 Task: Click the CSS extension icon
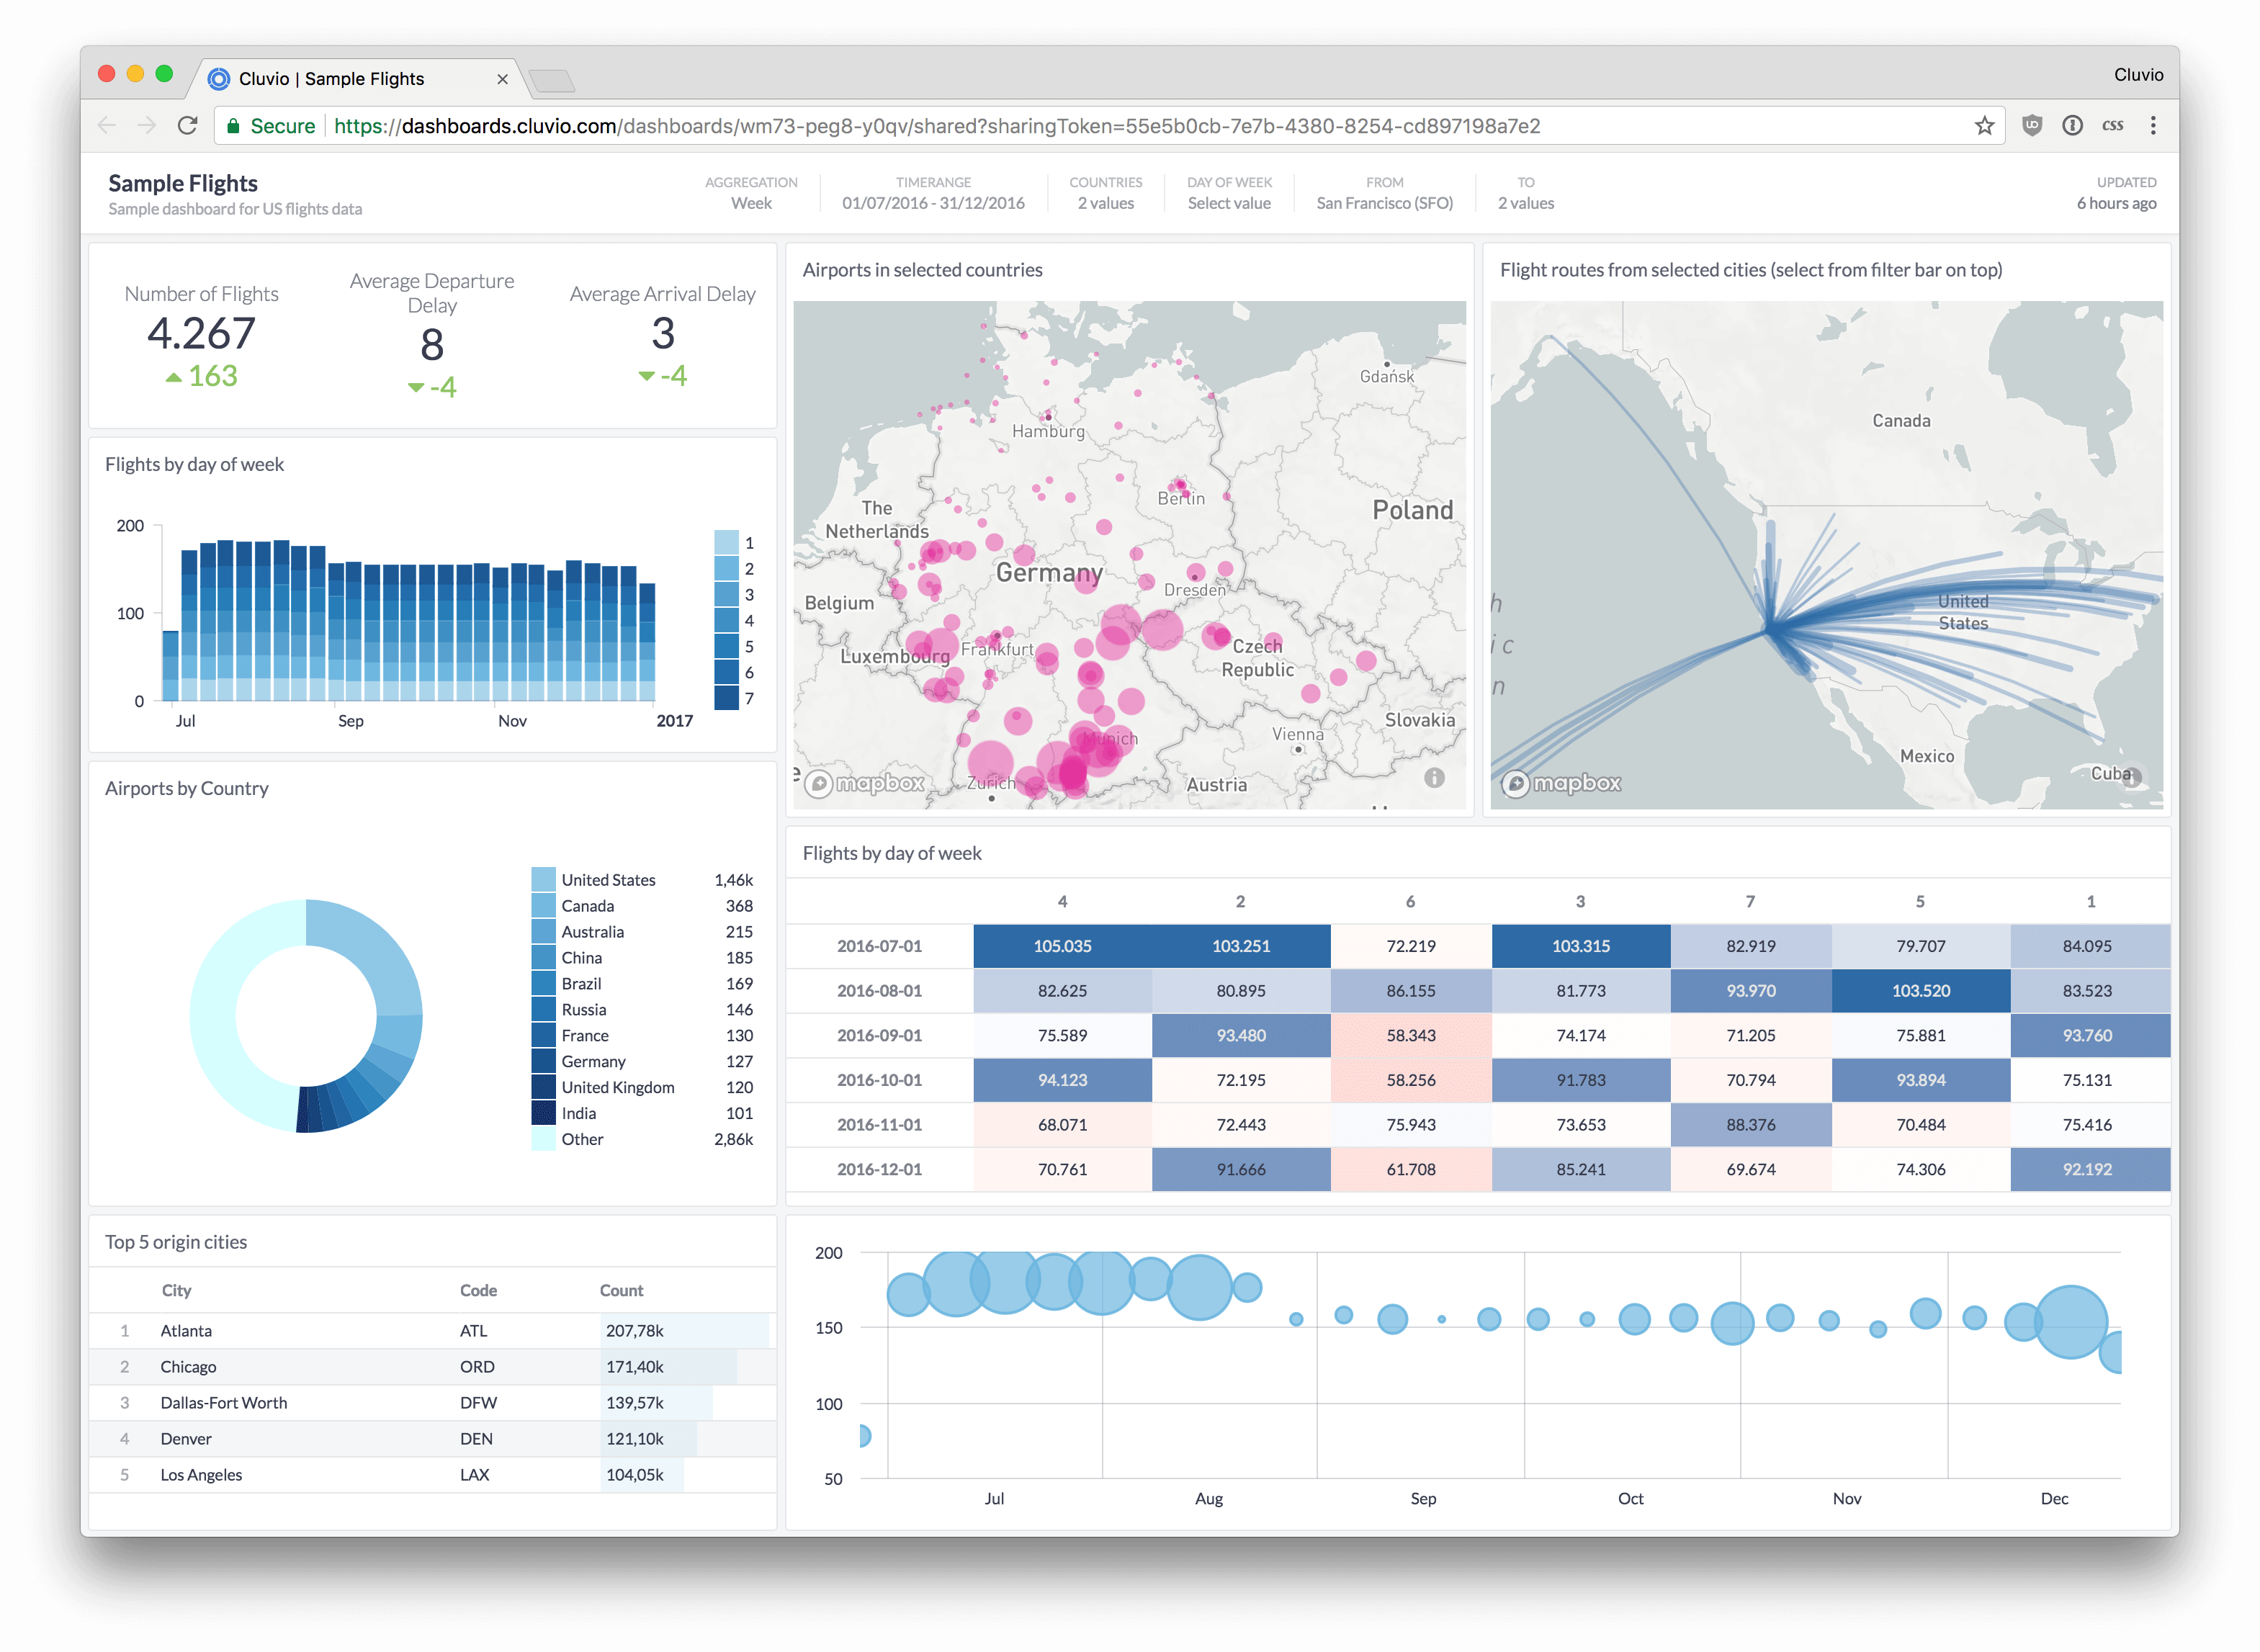tap(2112, 126)
